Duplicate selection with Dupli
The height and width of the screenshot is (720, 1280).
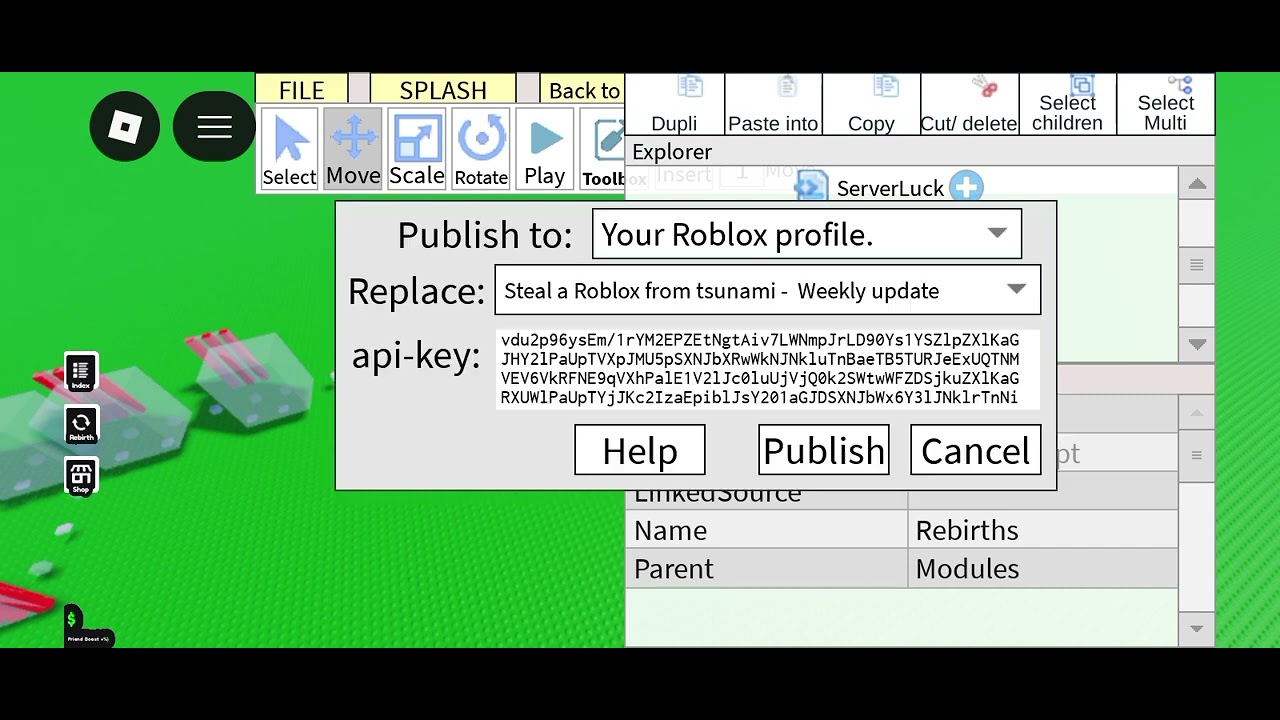click(675, 105)
